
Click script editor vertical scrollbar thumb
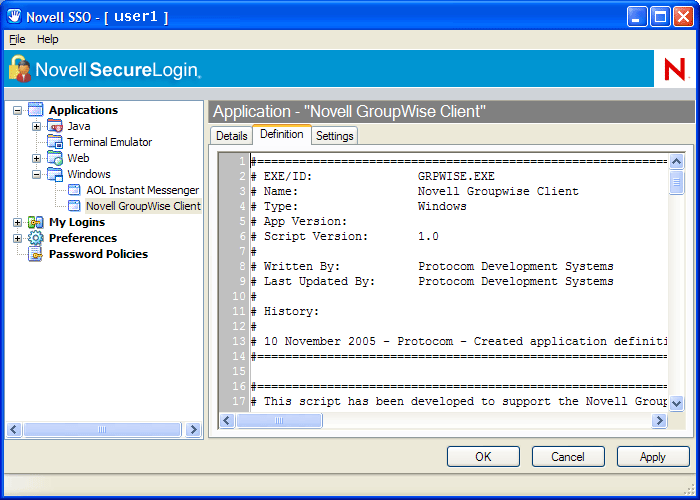tap(677, 182)
